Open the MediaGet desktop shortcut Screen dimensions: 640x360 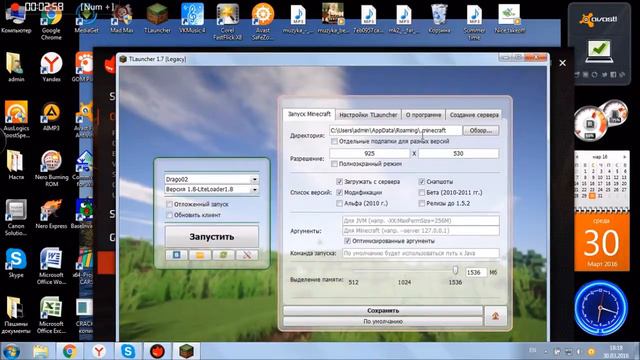tap(87, 18)
